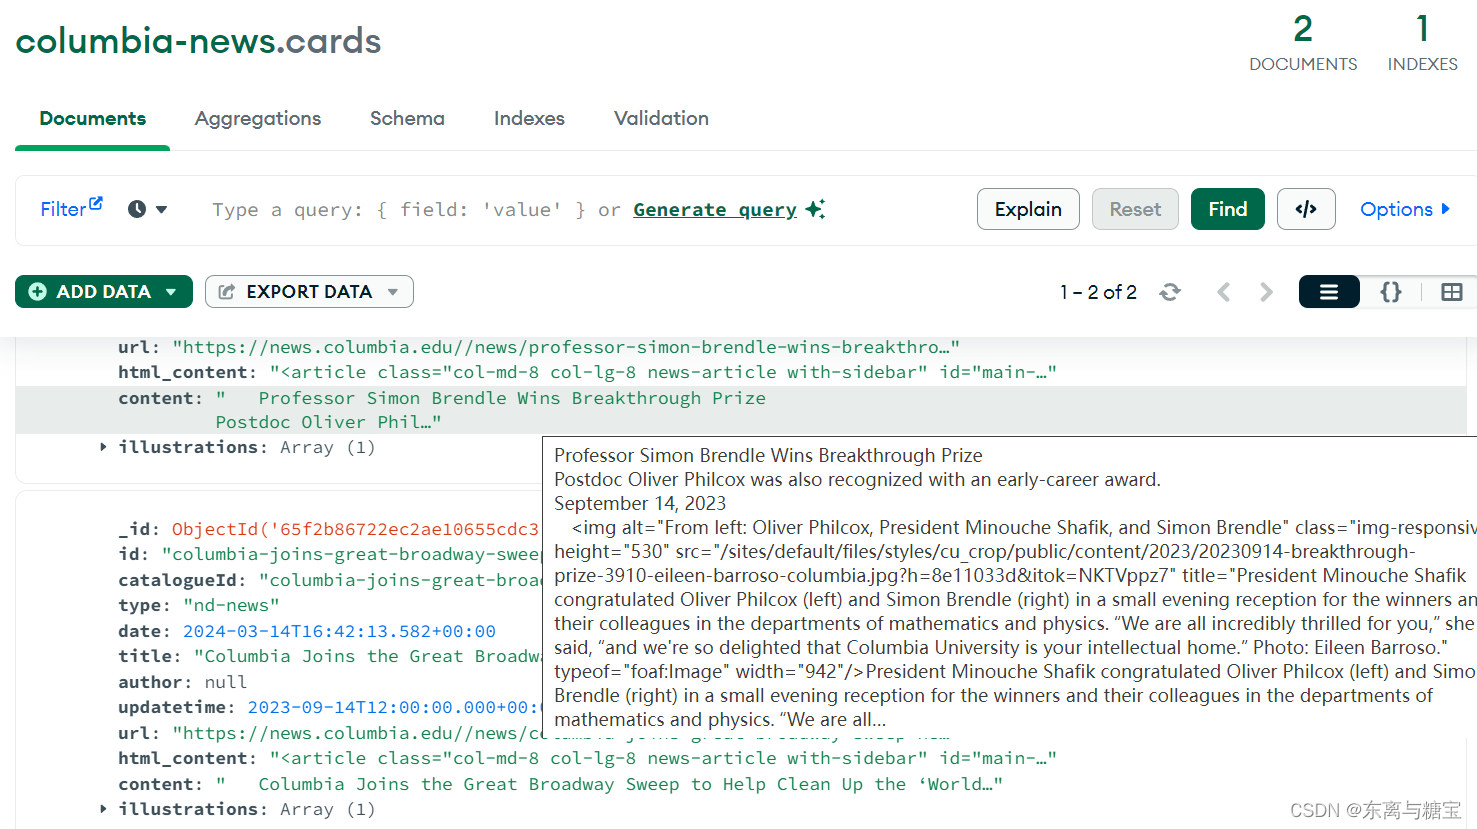1477x829 pixels.
Task: Click the 1 – 2 of 2 pagination text
Action: point(1098,292)
